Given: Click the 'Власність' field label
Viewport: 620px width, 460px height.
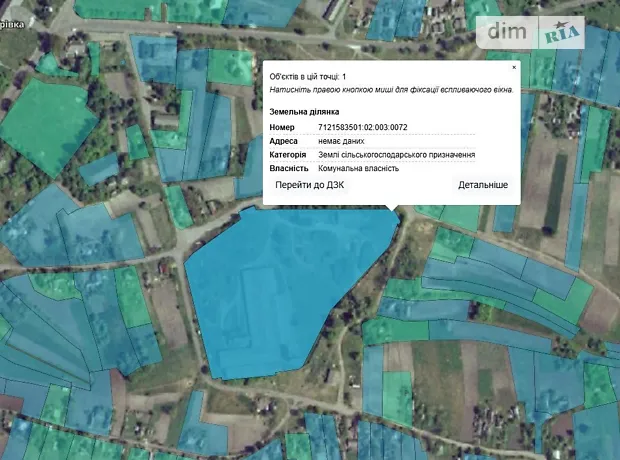Looking at the screenshot, I should [289, 168].
